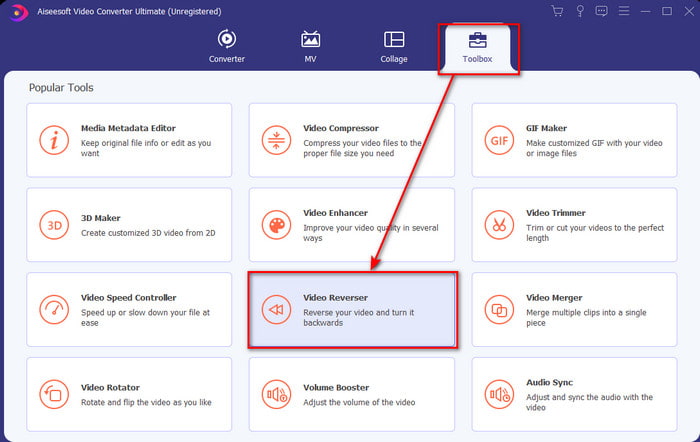
Task: Launch 3D Maker title
Action: 100,218
